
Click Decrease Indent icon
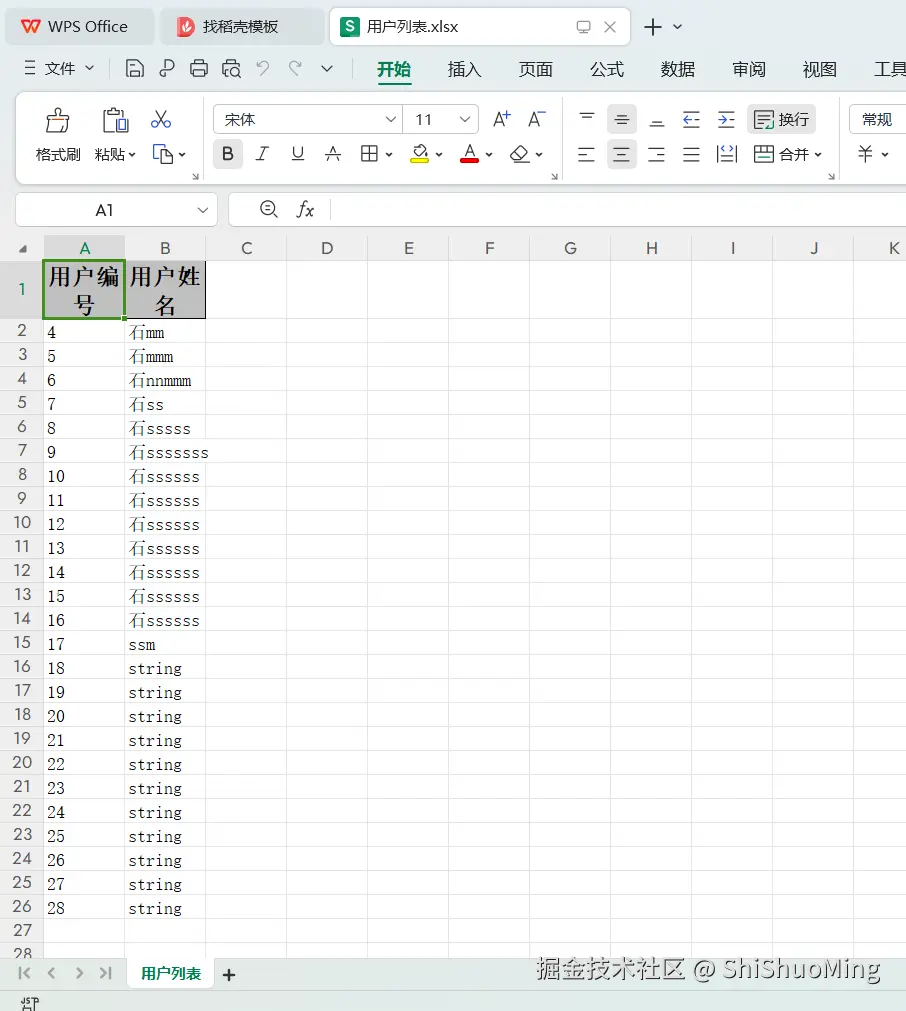(x=691, y=119)
